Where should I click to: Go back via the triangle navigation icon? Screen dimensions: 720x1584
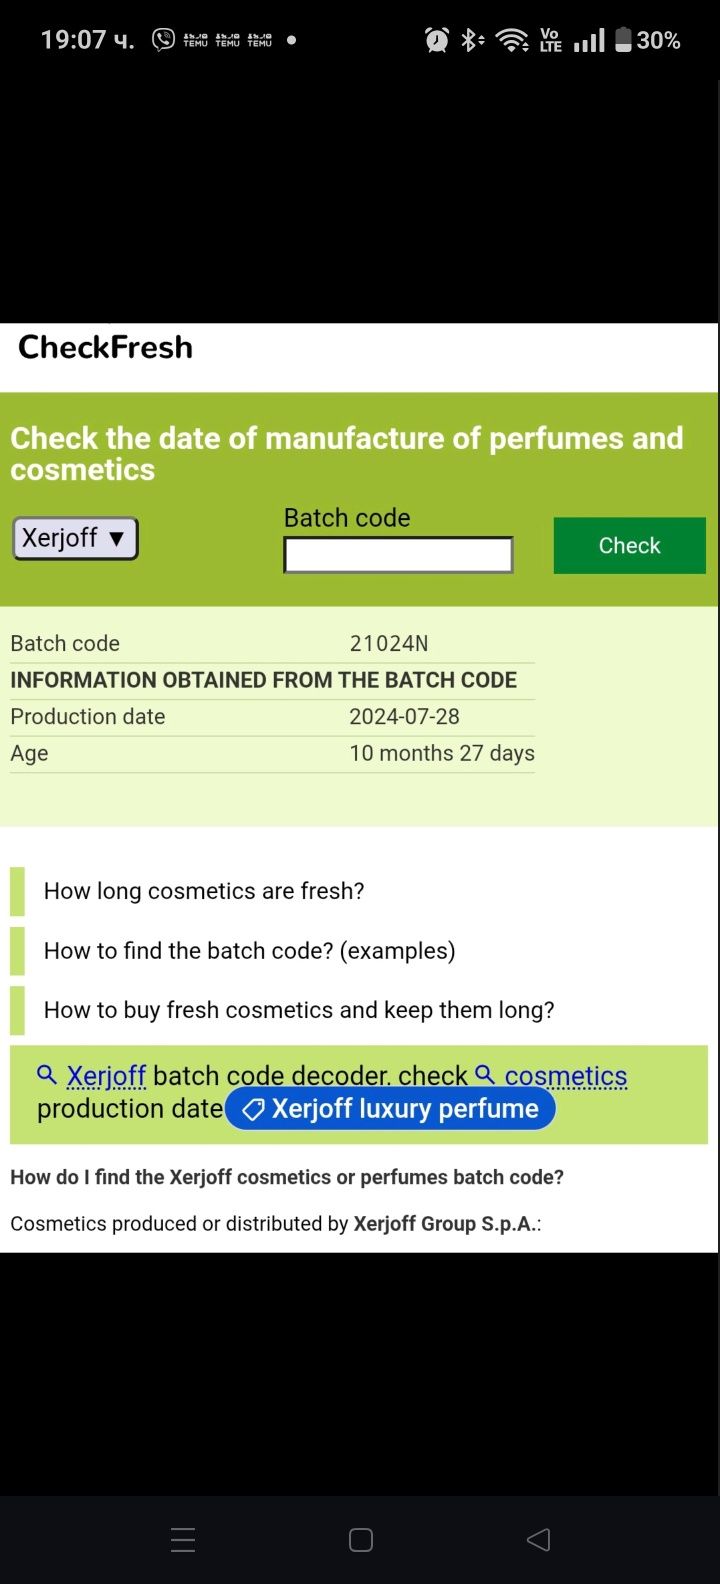point(538,1540)
